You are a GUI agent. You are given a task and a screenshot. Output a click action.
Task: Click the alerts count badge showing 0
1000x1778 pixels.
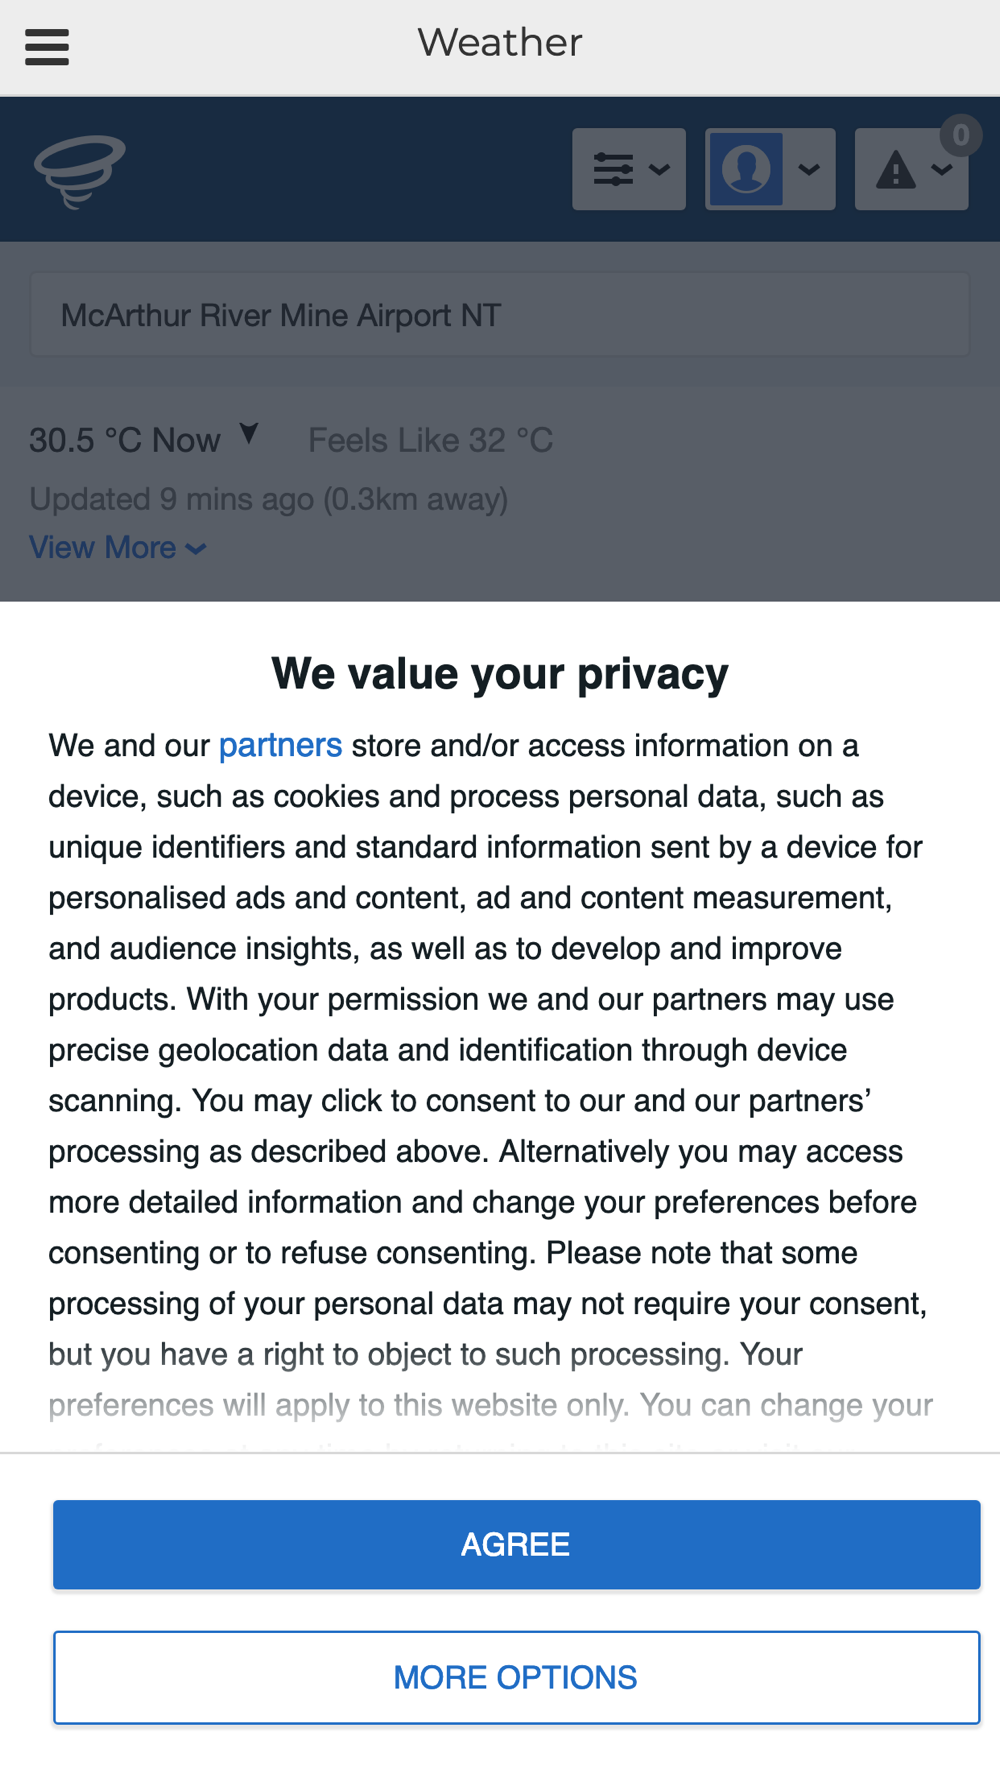click(960, 134)
